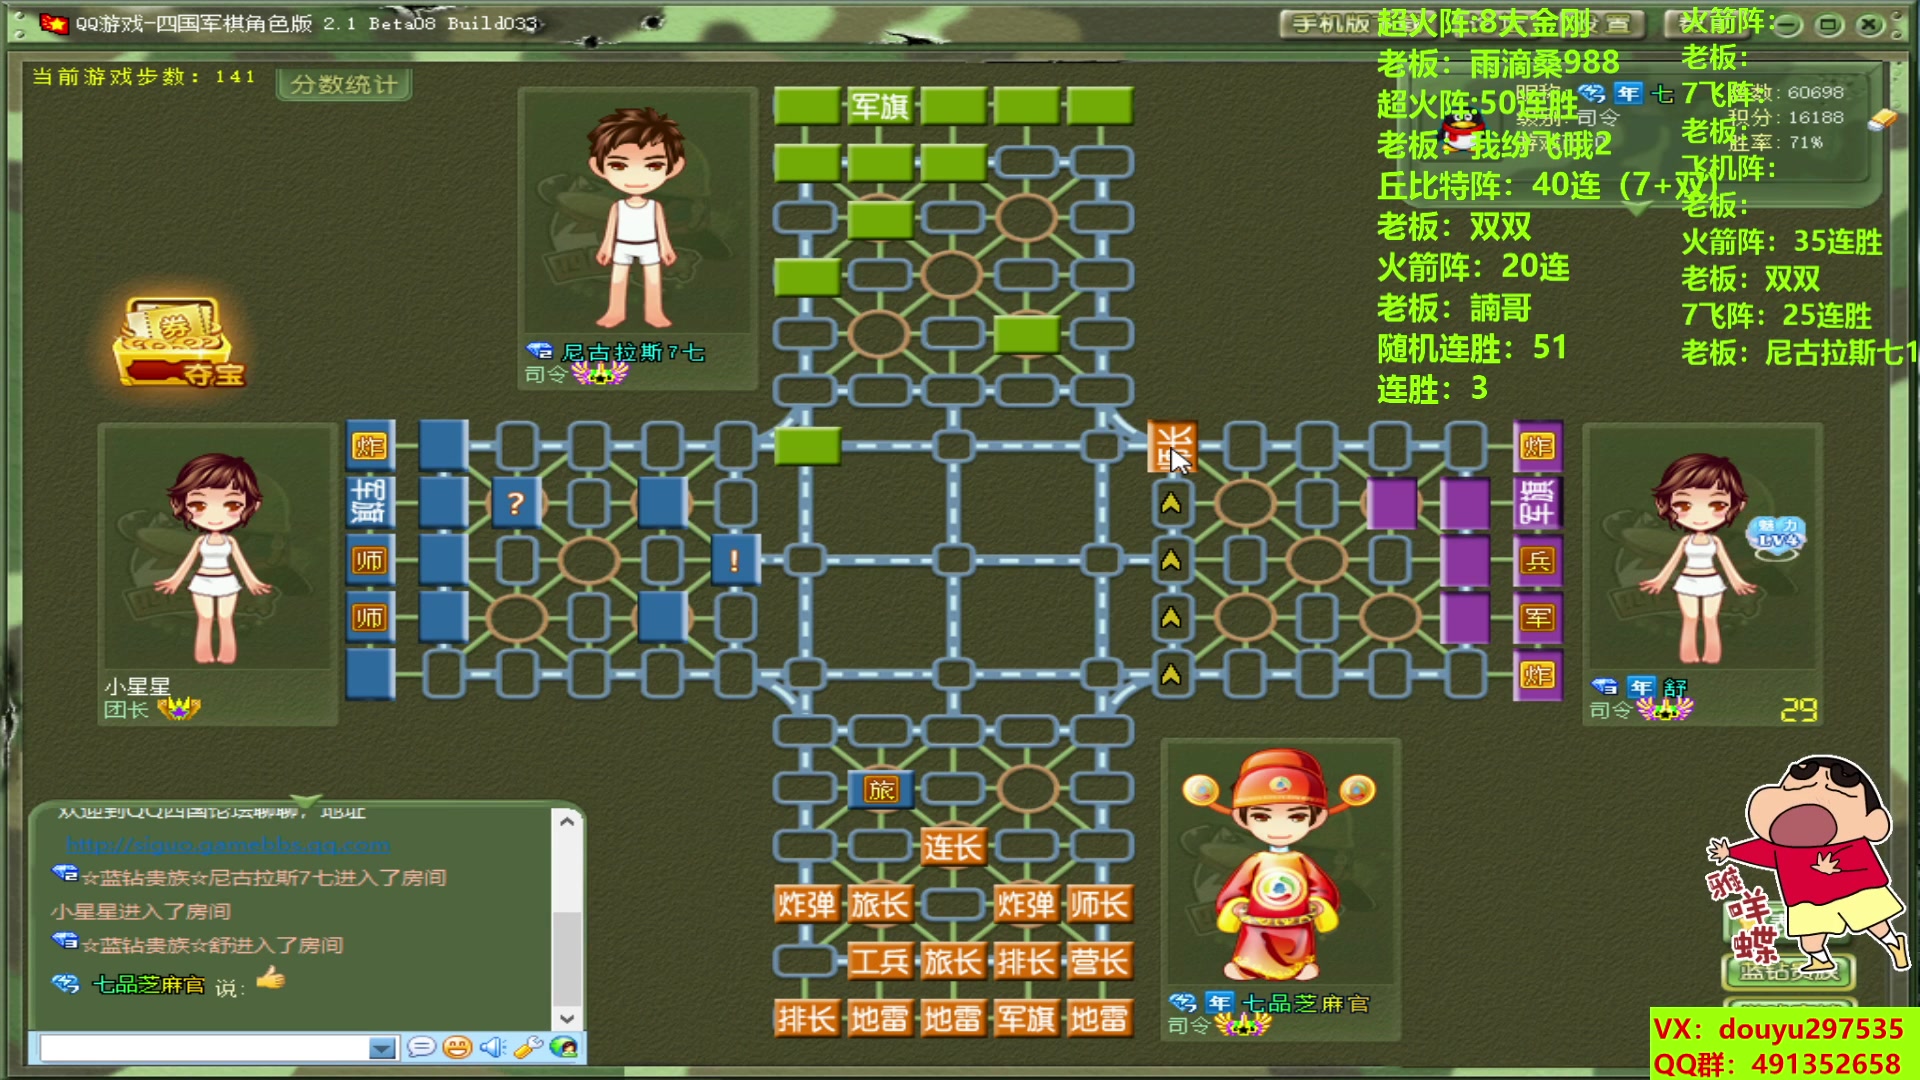
Task: Click 尼古拉斯7七 player avatar
Action: click(637, 215)
